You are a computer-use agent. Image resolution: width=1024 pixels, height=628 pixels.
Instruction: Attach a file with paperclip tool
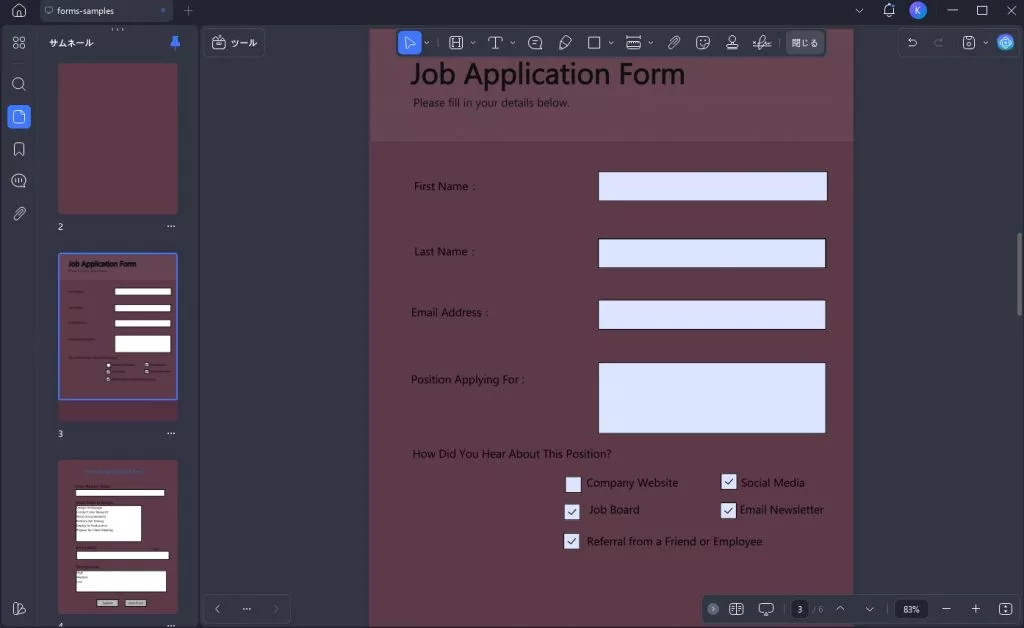pos(673,43)
